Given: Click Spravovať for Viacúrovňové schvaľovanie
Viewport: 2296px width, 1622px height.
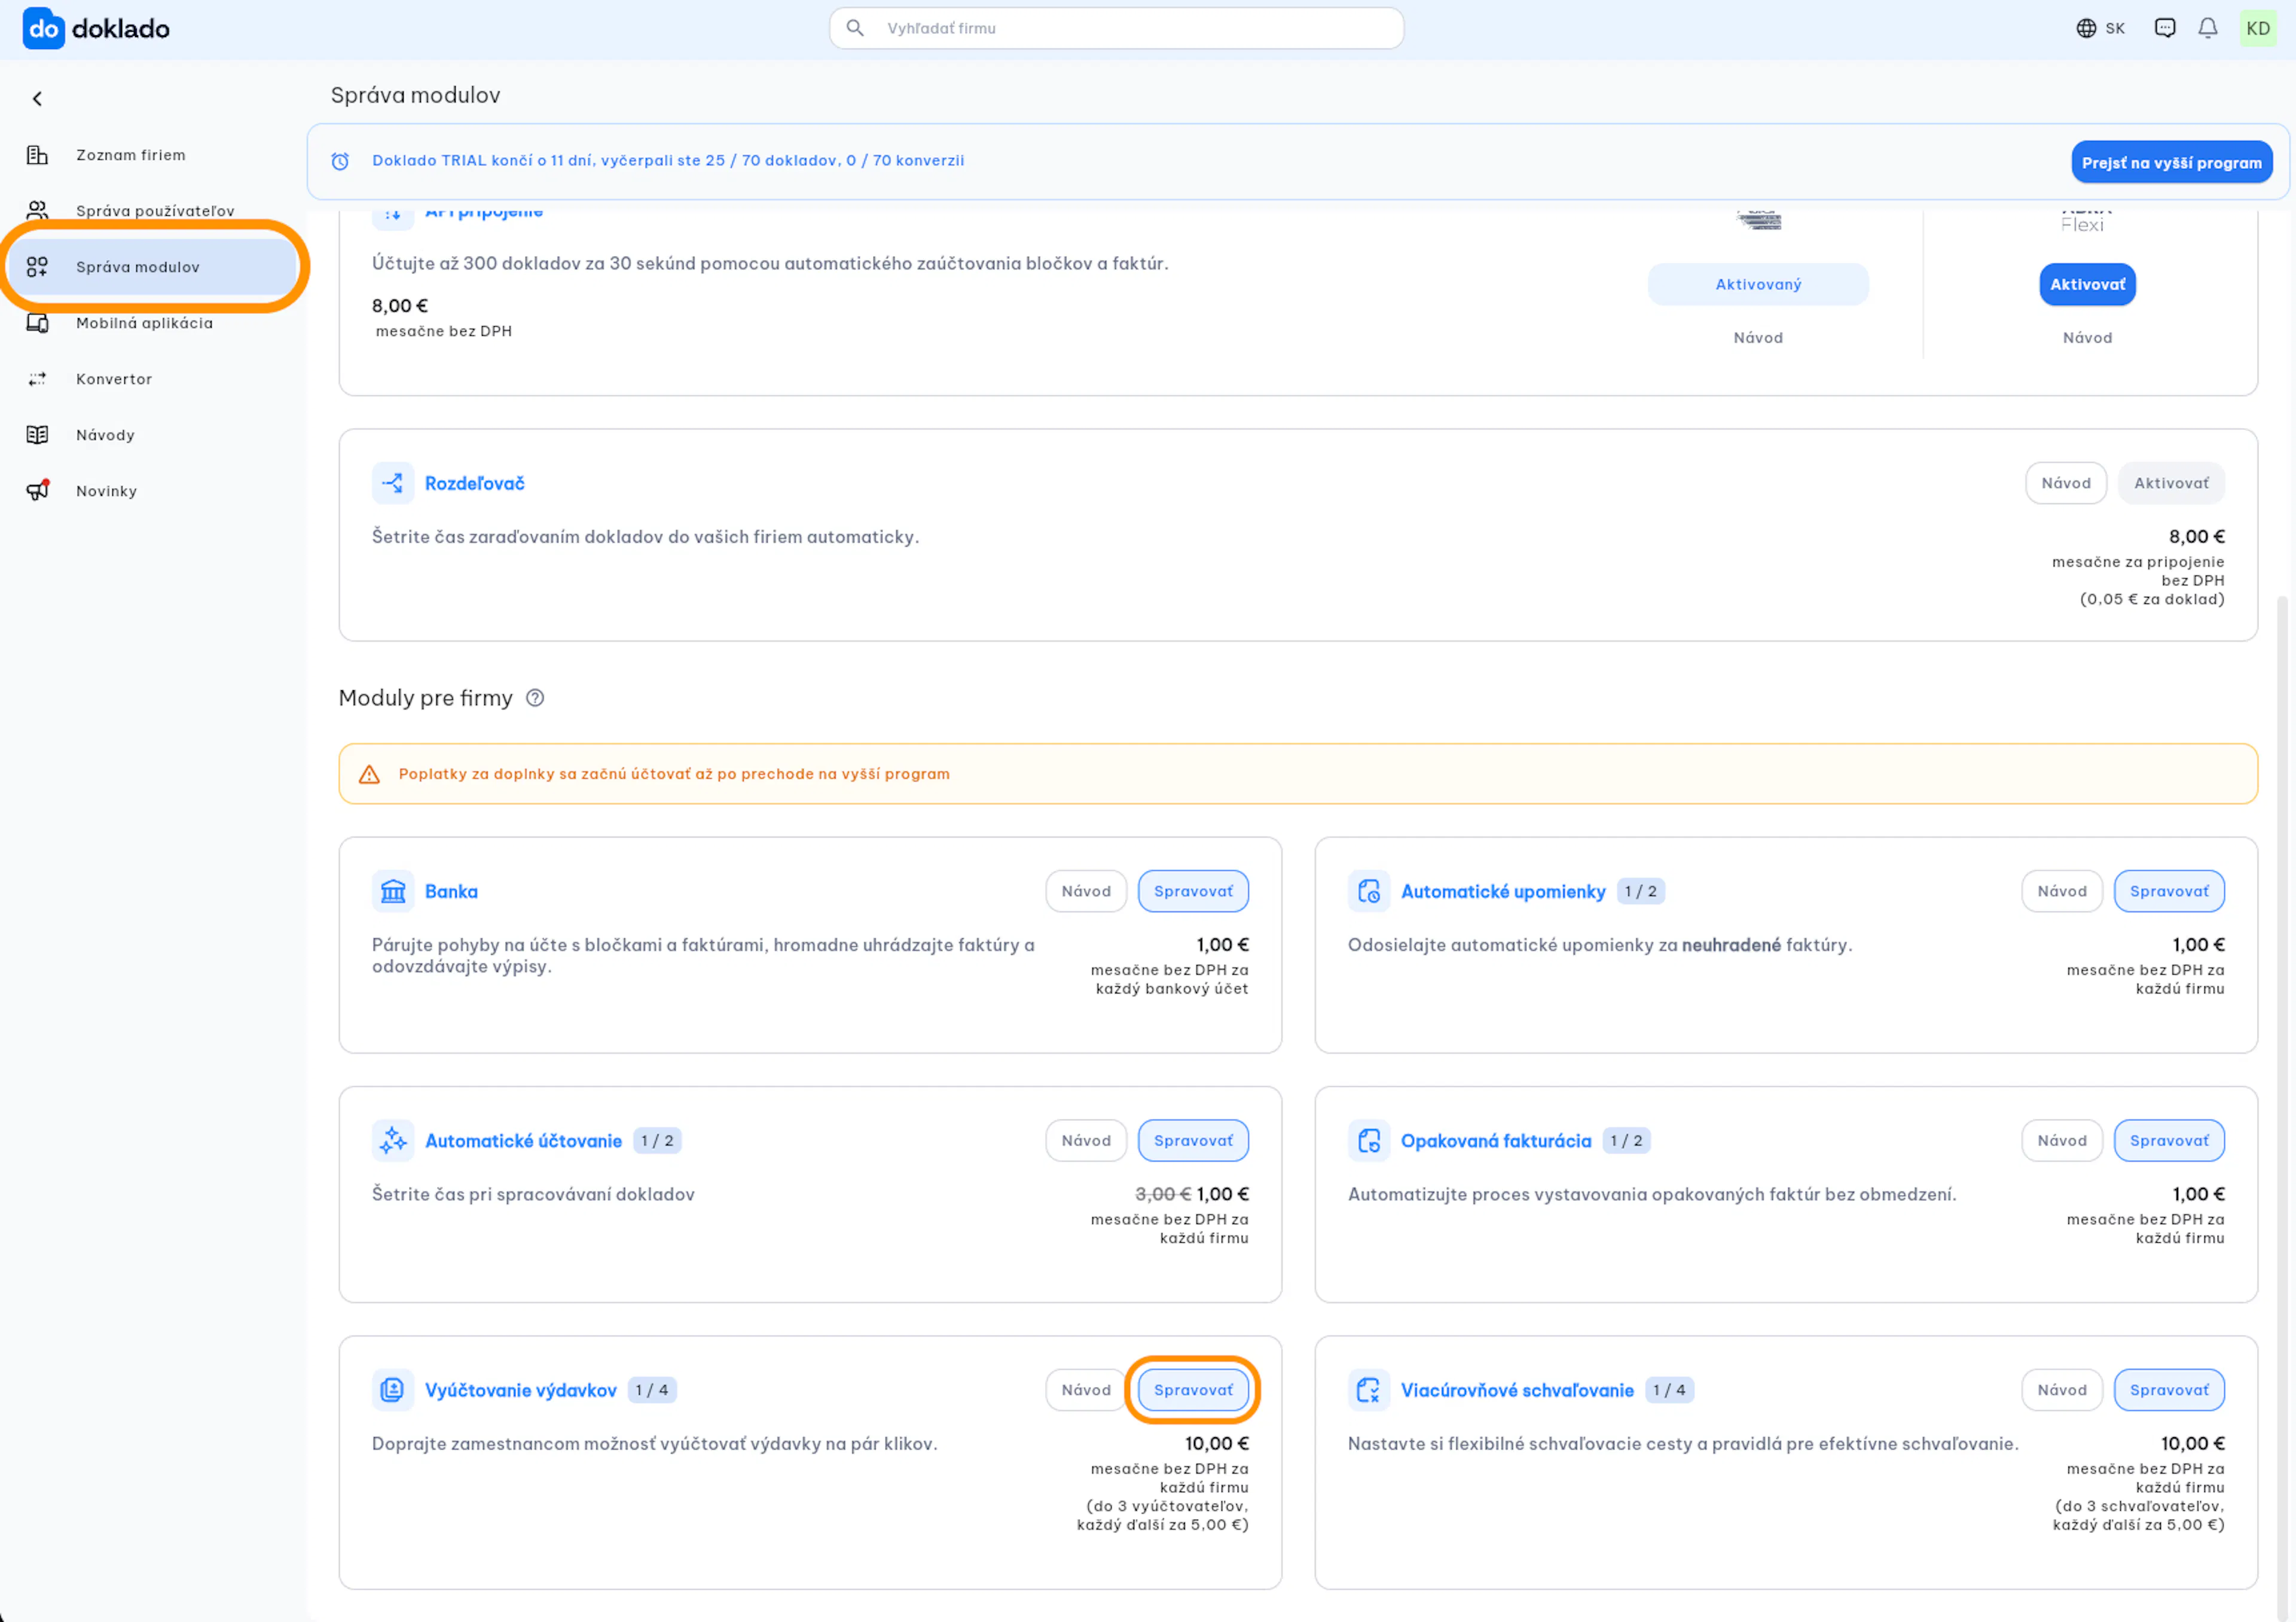Looking at the screenshot, I should [x=2169, y=1390].
